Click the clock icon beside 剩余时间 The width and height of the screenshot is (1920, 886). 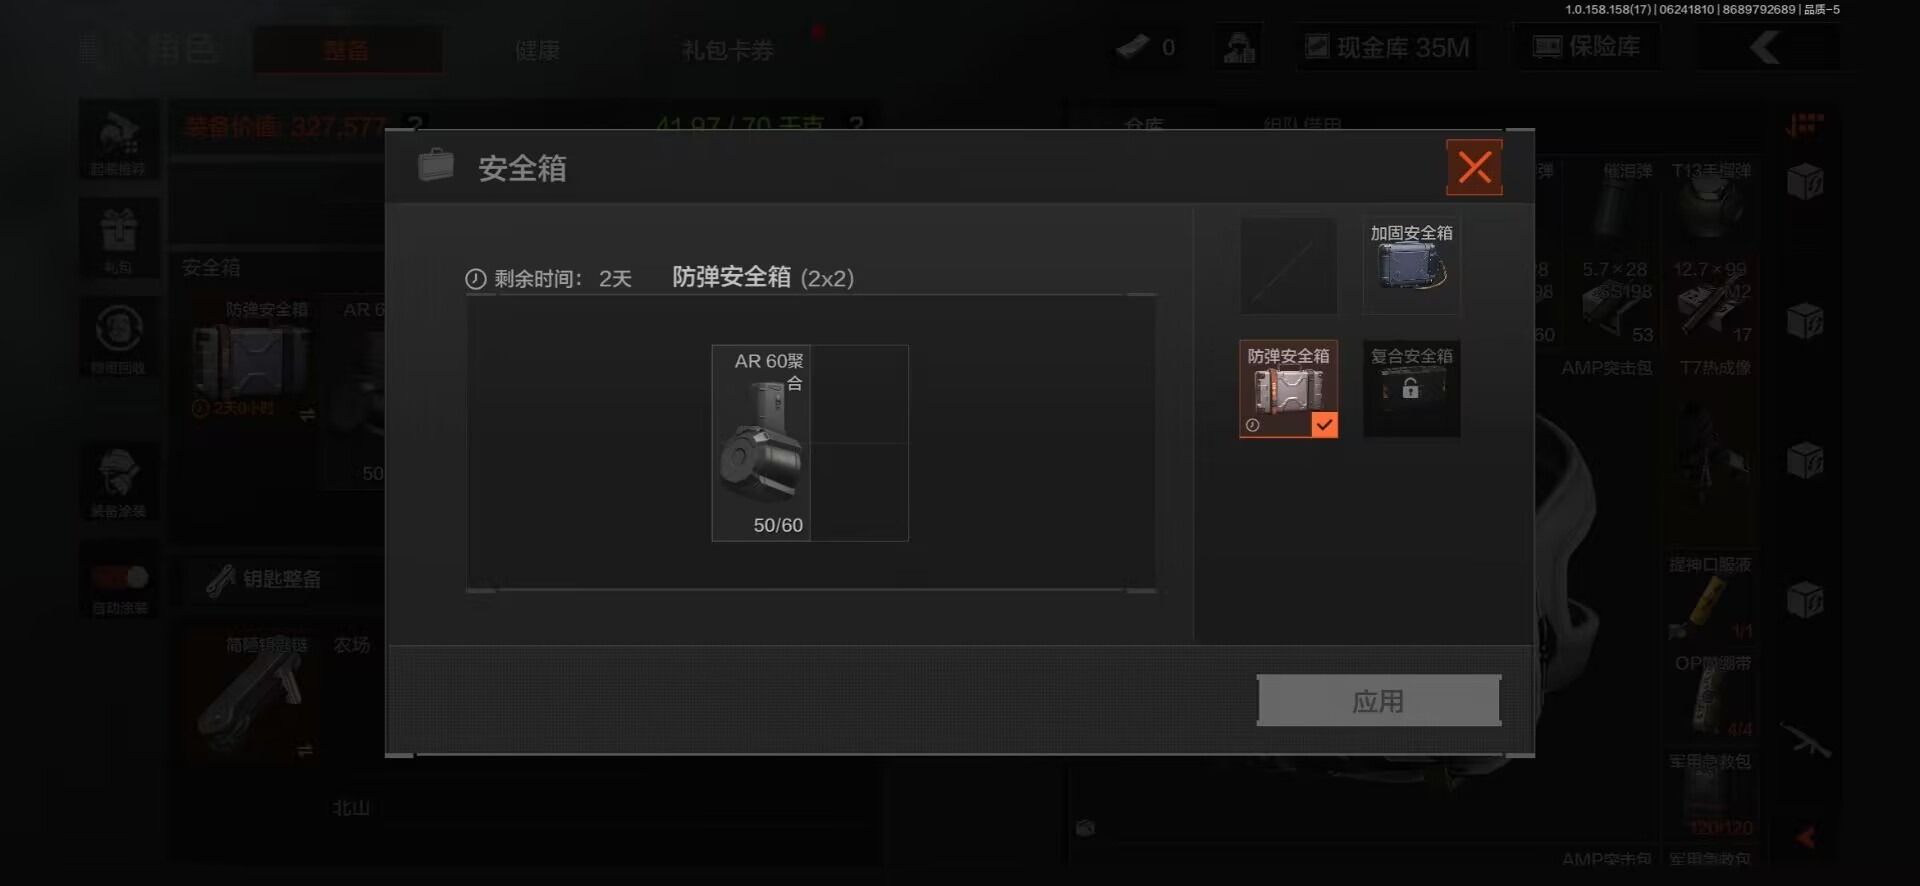(476, 279)
